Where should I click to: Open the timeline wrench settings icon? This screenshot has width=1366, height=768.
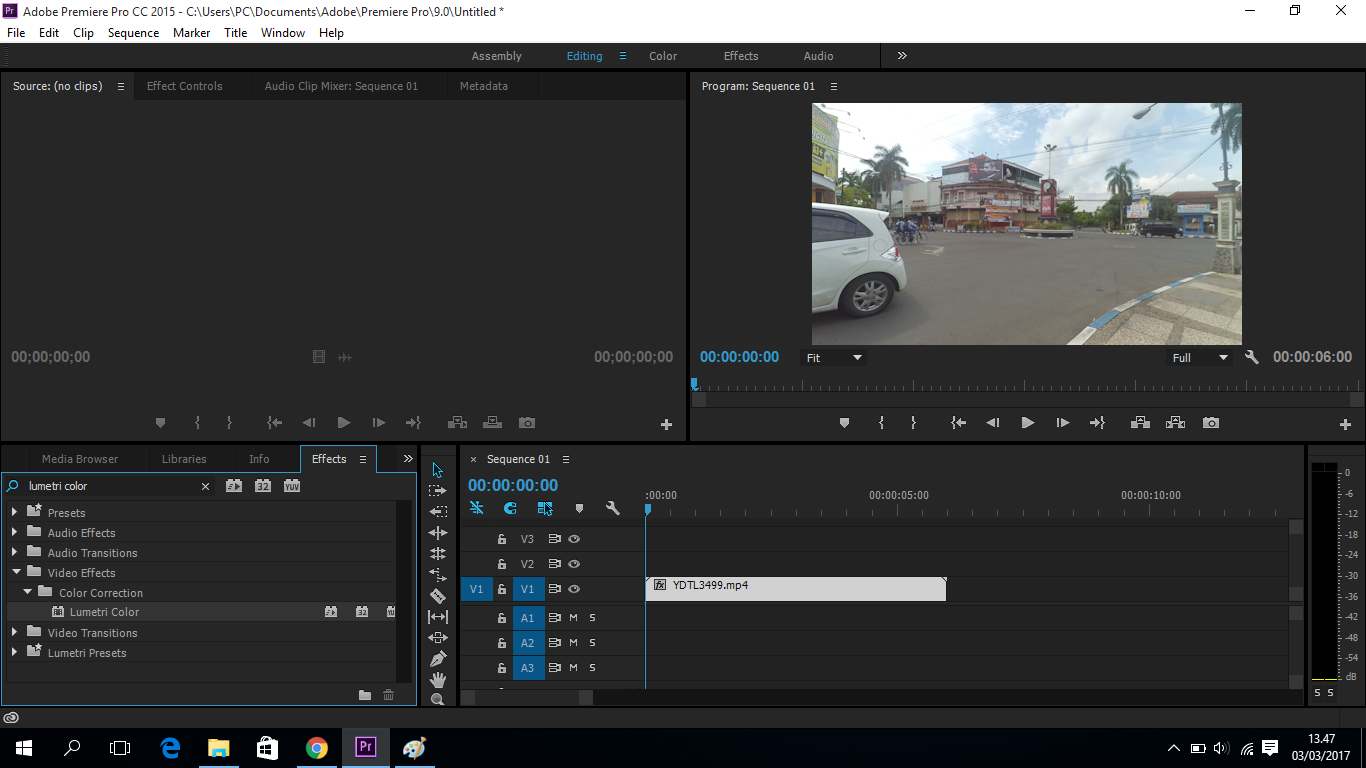point(613,508)
